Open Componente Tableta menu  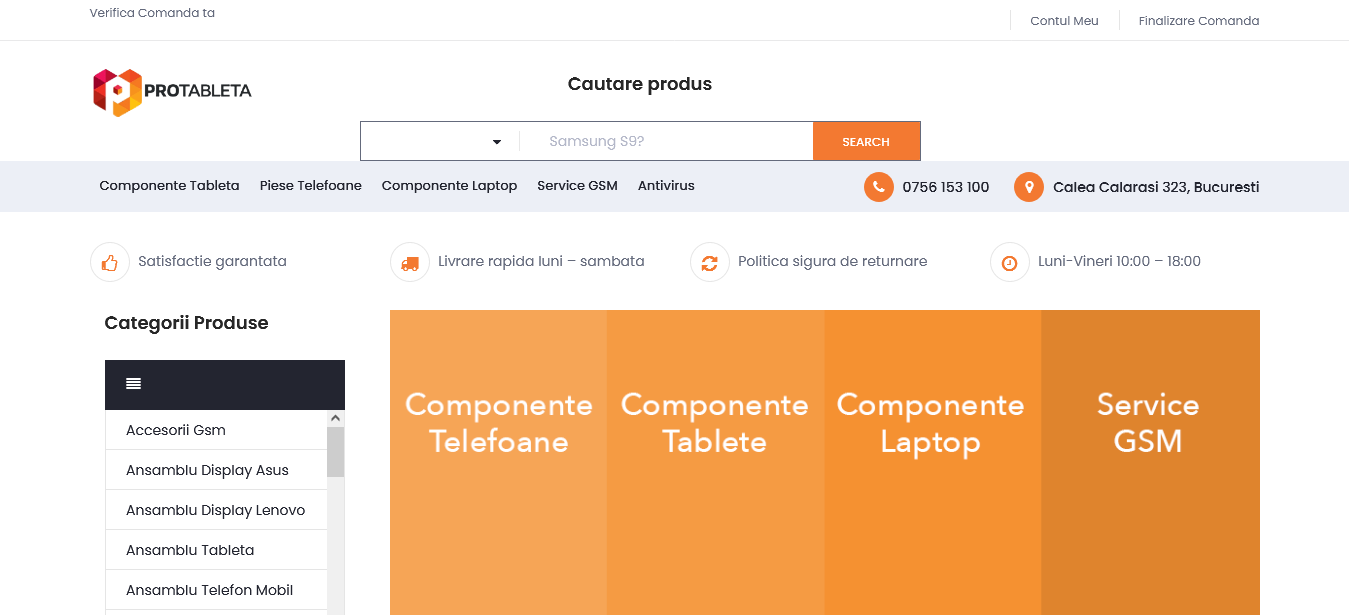[x=169, y=186]
